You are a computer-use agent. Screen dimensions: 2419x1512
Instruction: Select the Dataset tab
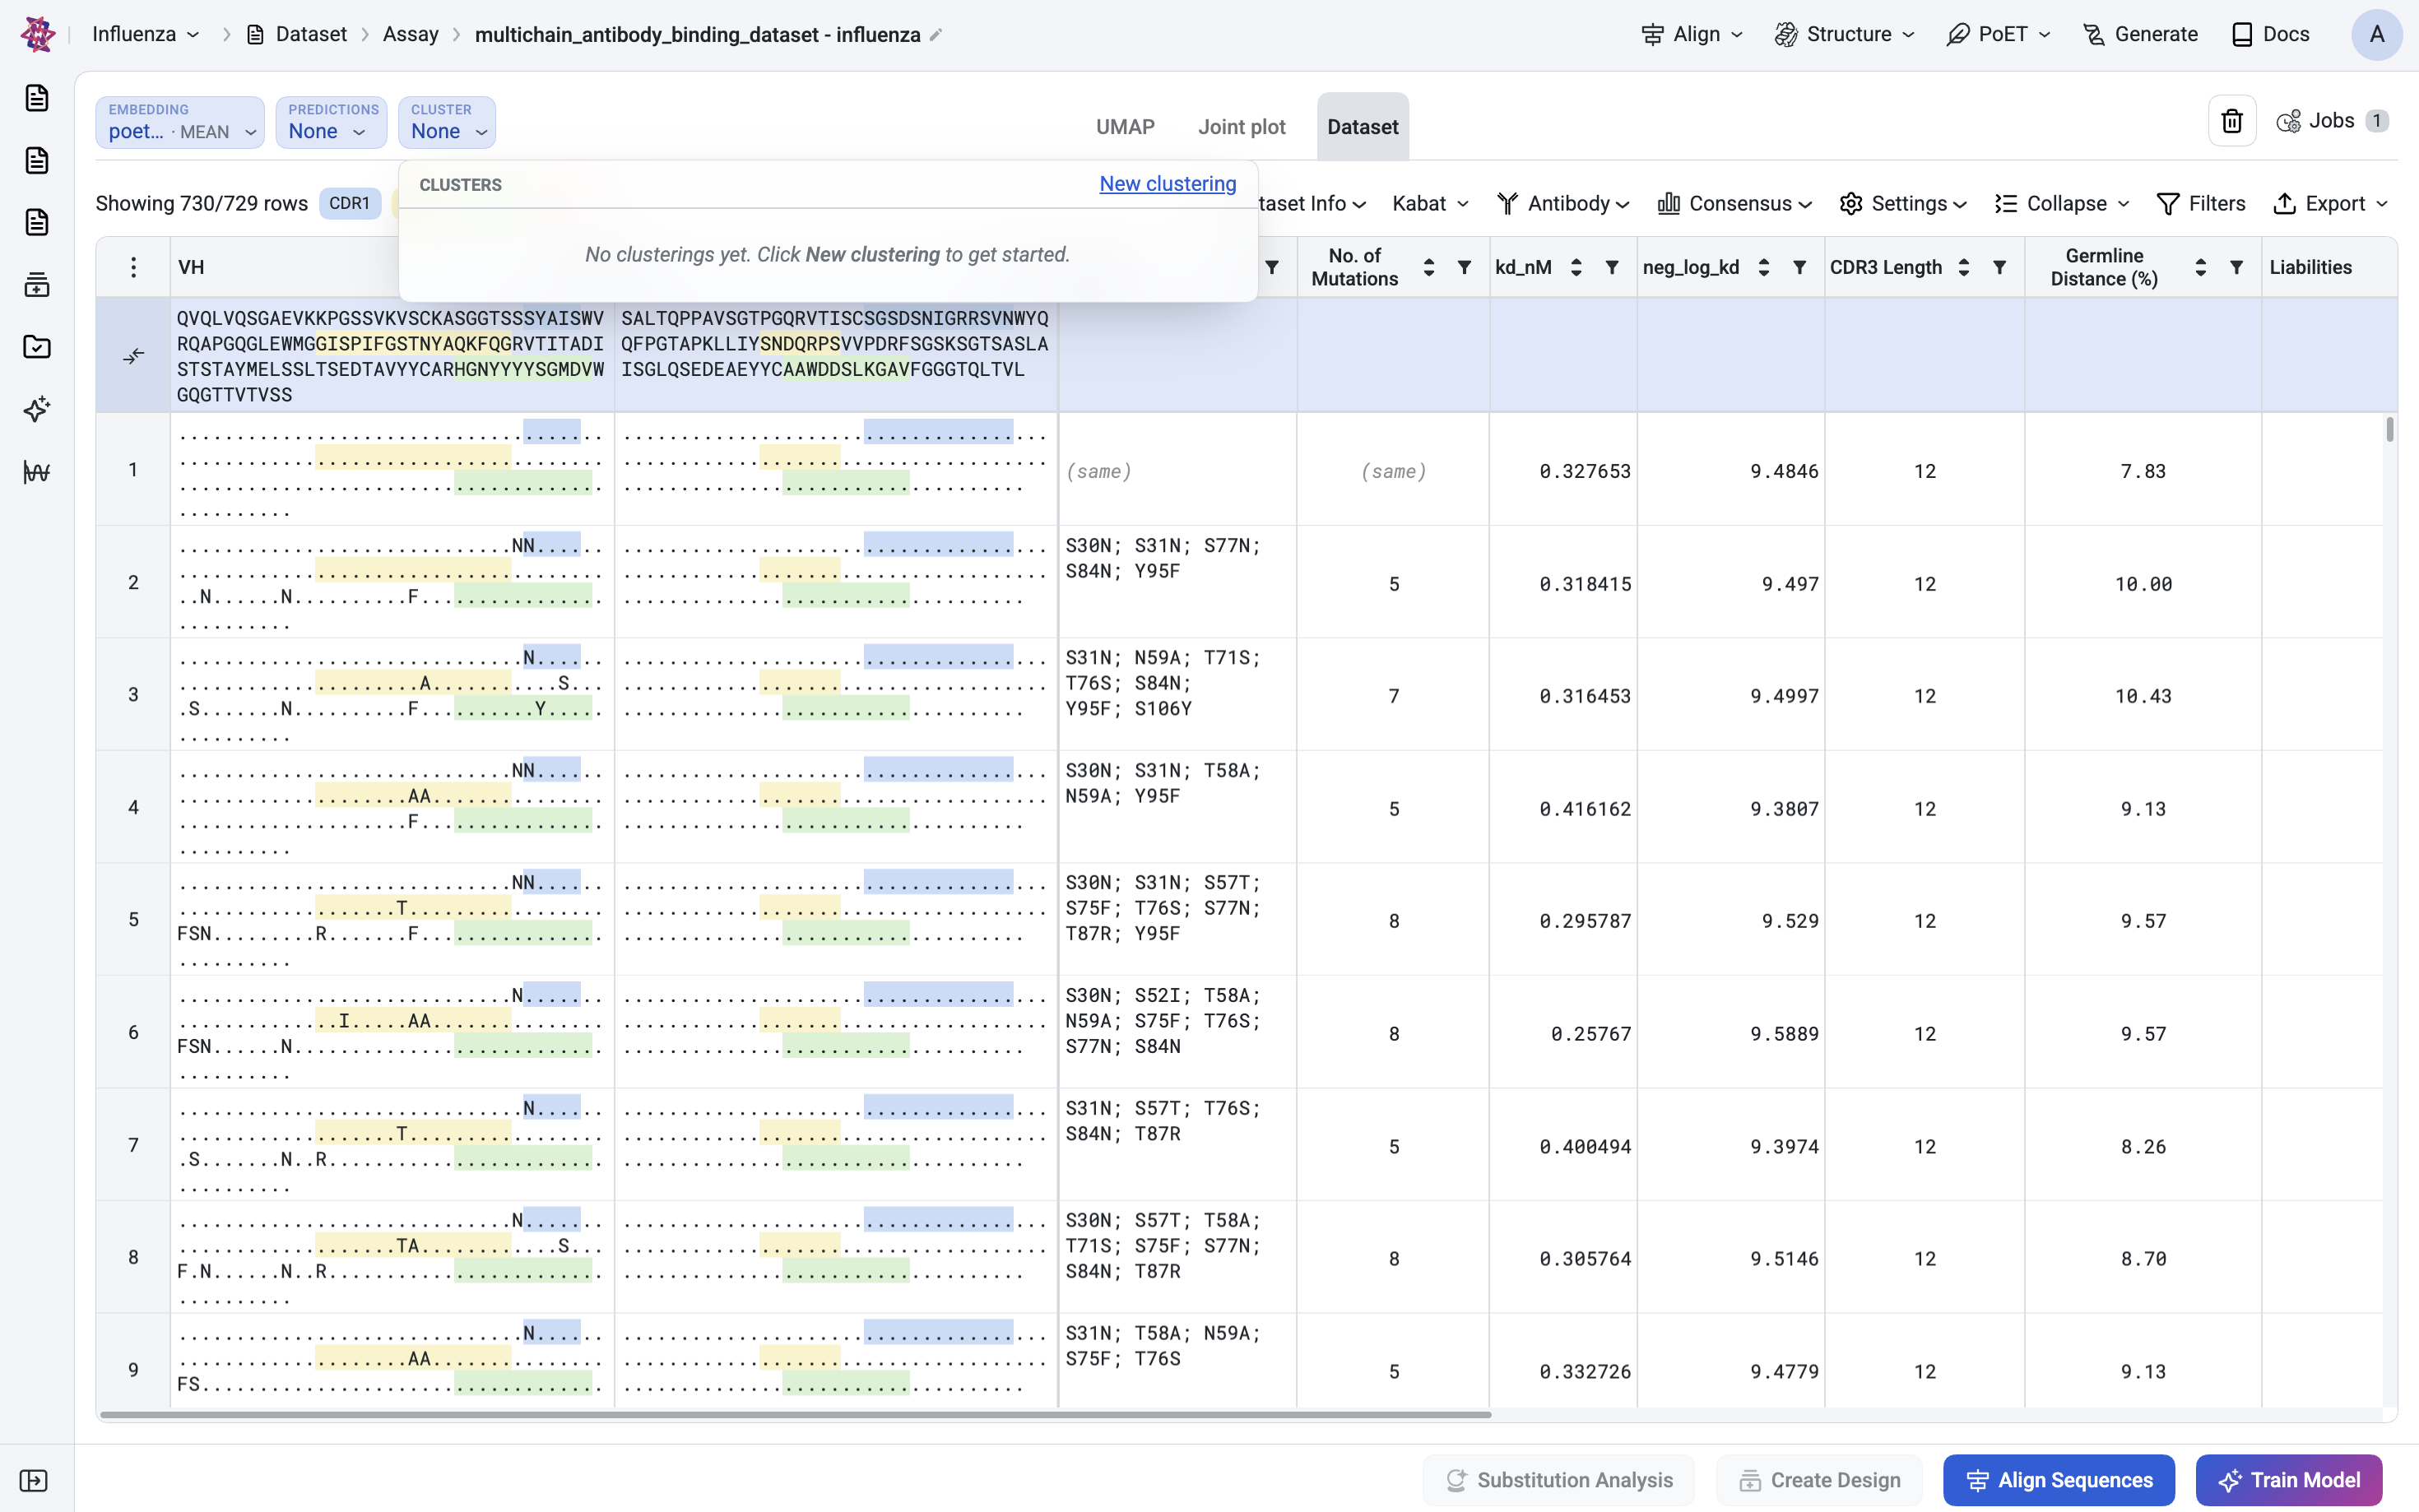pyautogui.click(x=1363, y=127)
